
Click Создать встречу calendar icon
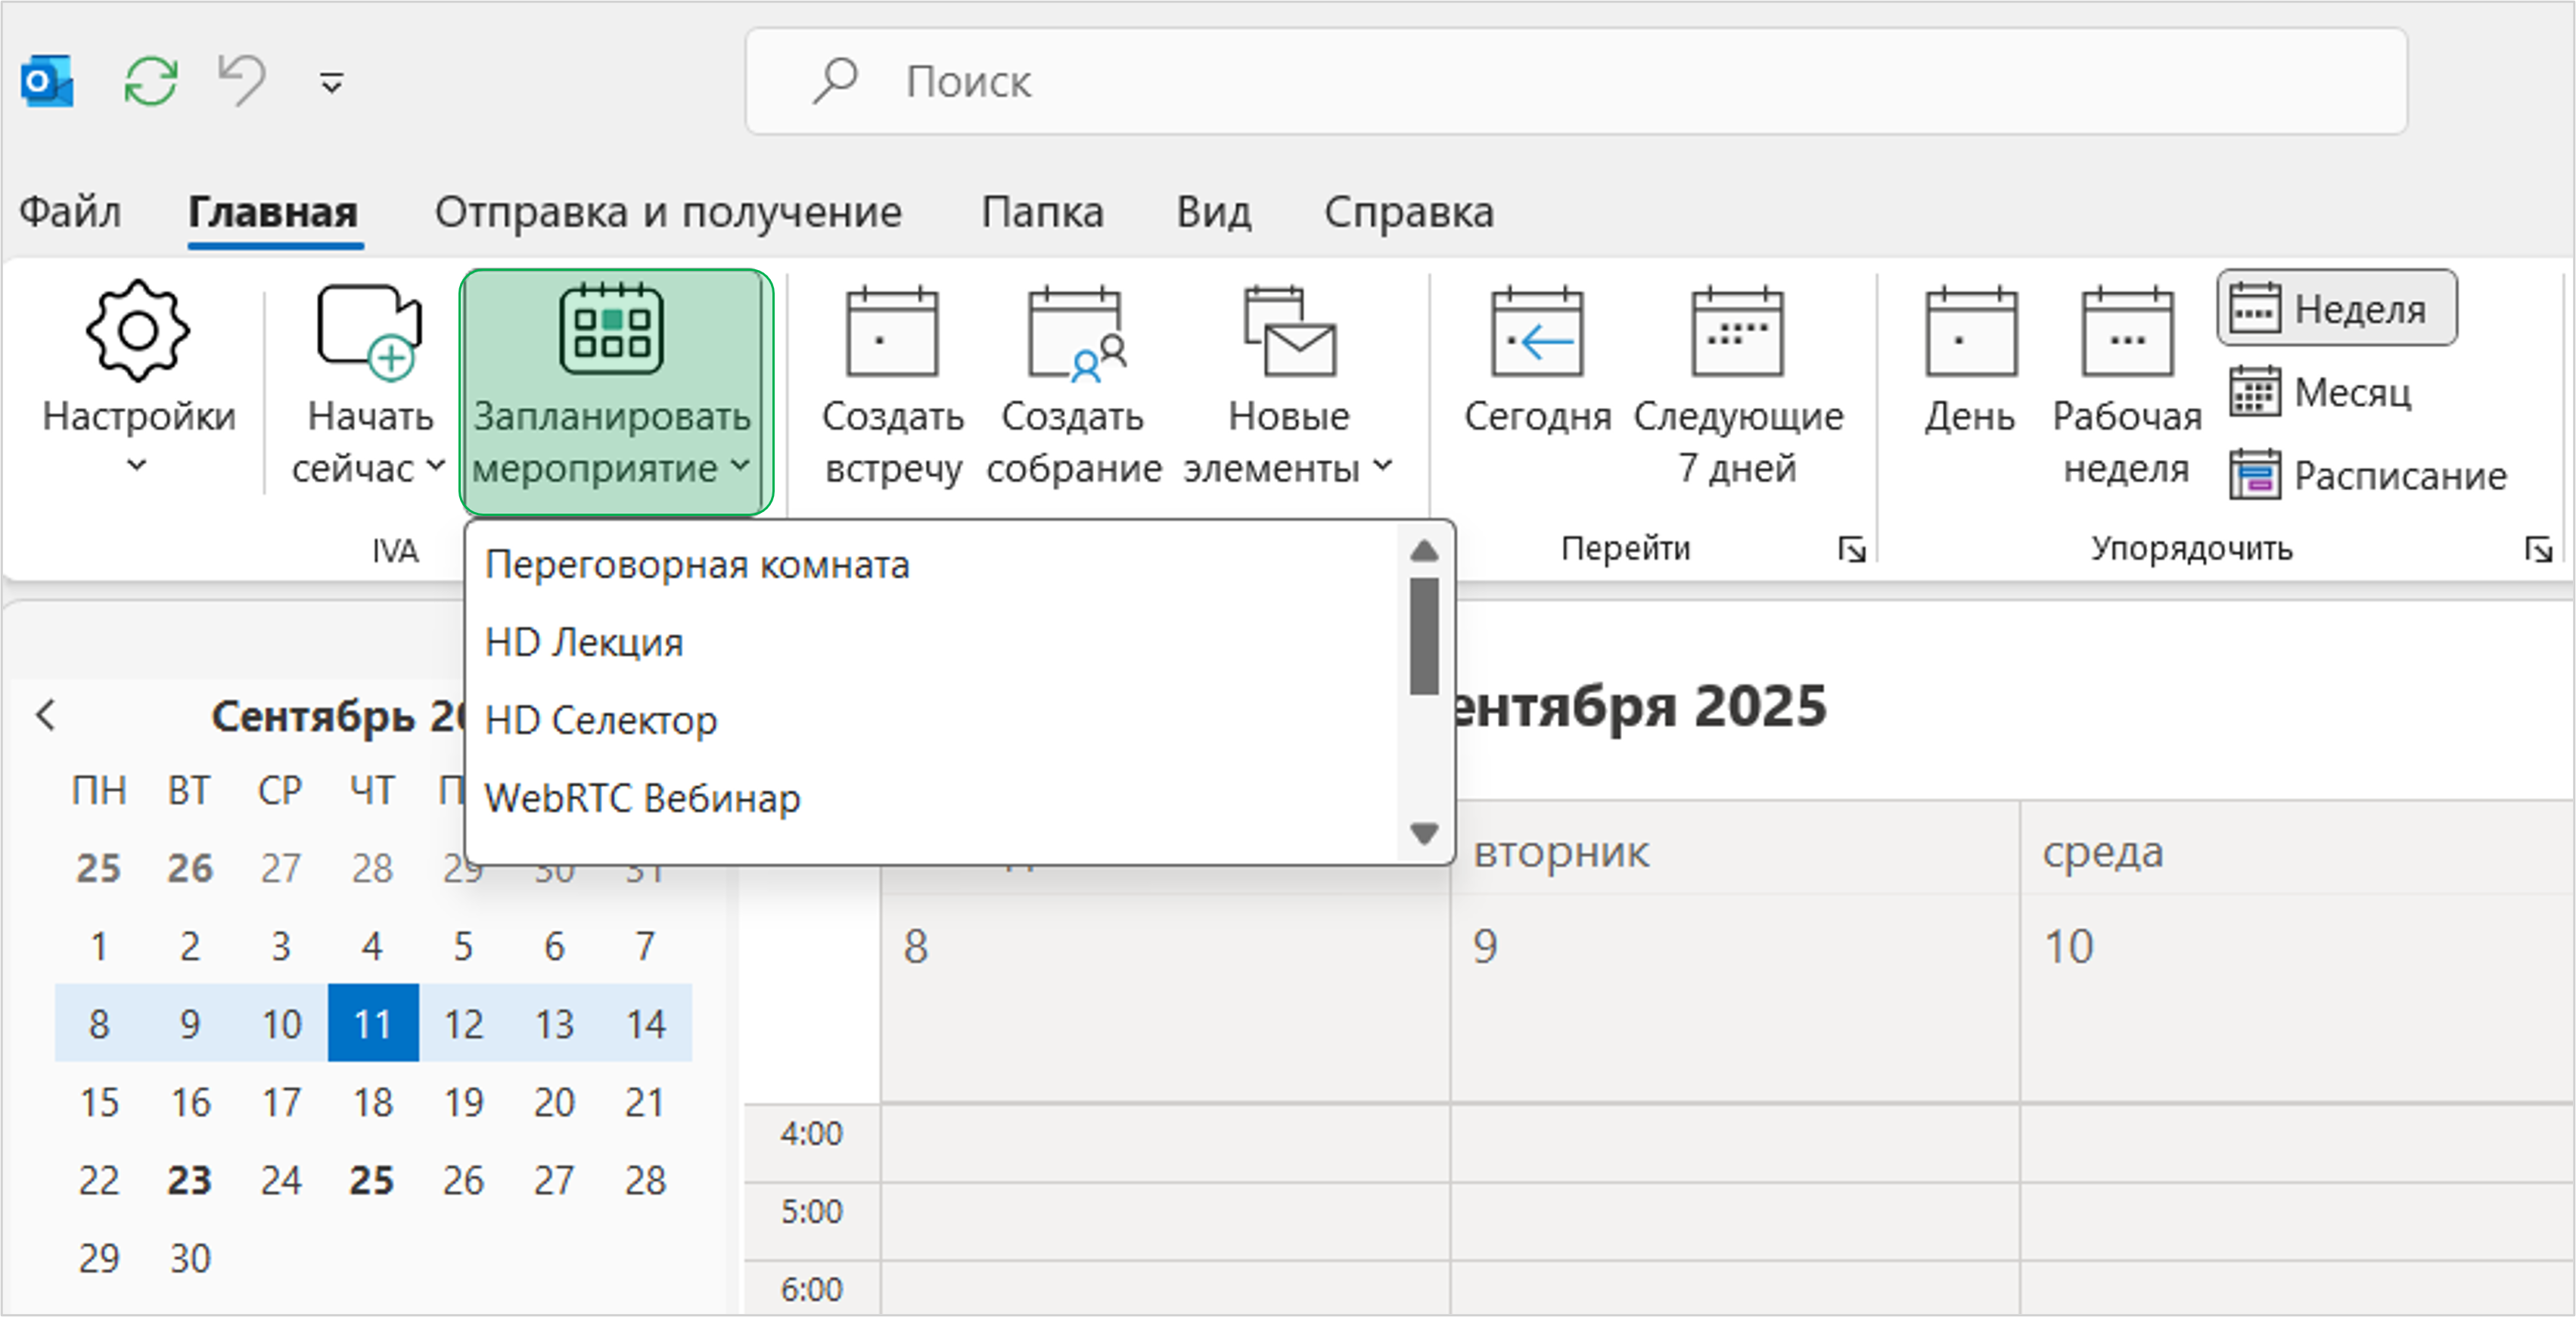892,332
